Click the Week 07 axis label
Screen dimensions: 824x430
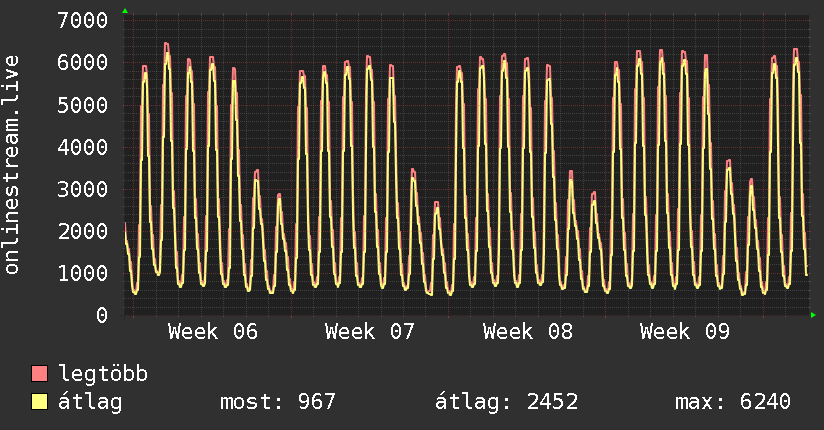[x=370, y=332]
